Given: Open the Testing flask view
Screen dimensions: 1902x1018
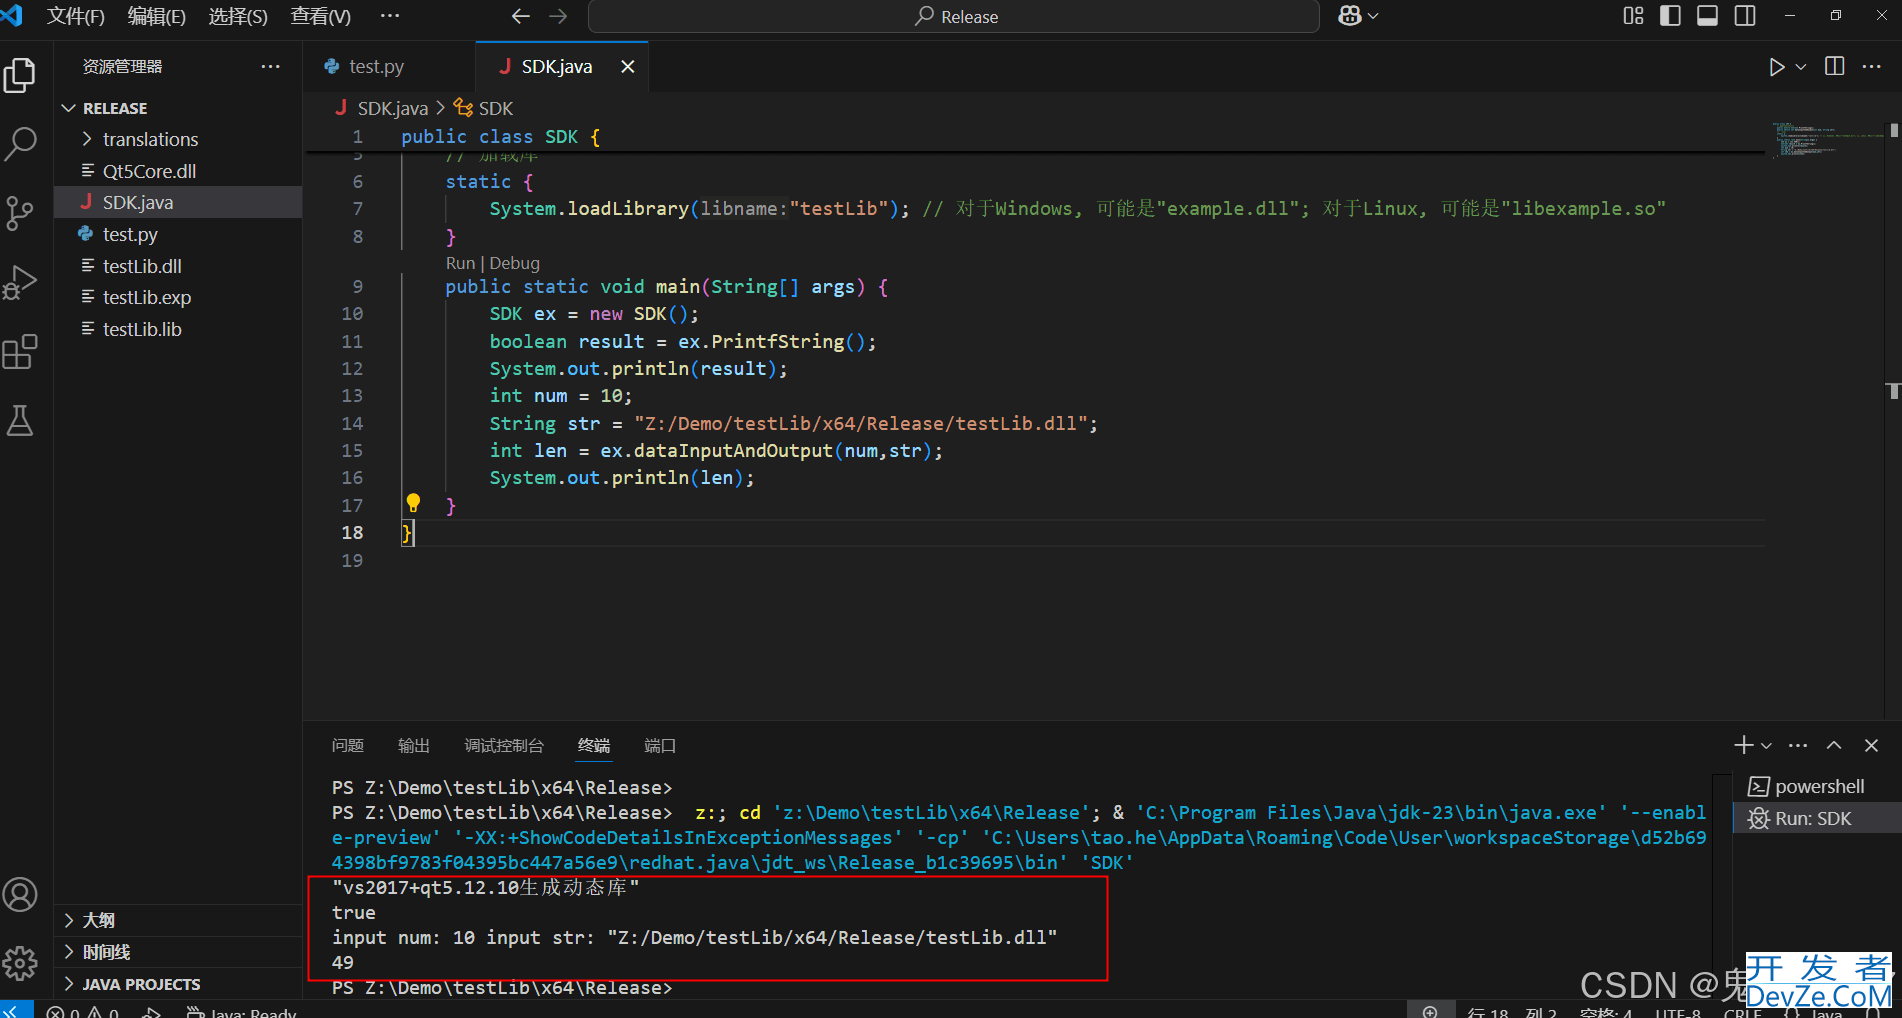Looking at the screenshot, I should pos(20,420).
